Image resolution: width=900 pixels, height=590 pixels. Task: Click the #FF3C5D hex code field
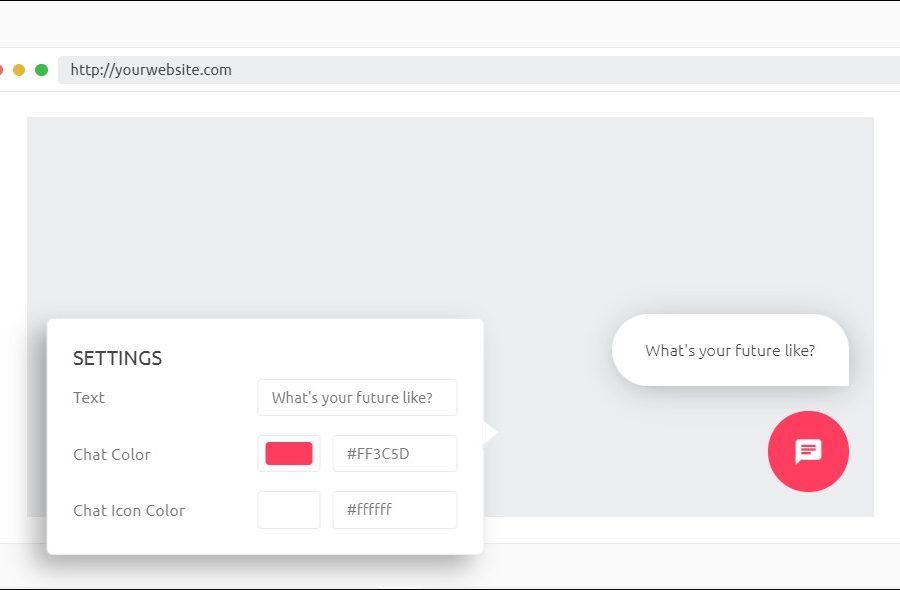(x=394, y=454)
